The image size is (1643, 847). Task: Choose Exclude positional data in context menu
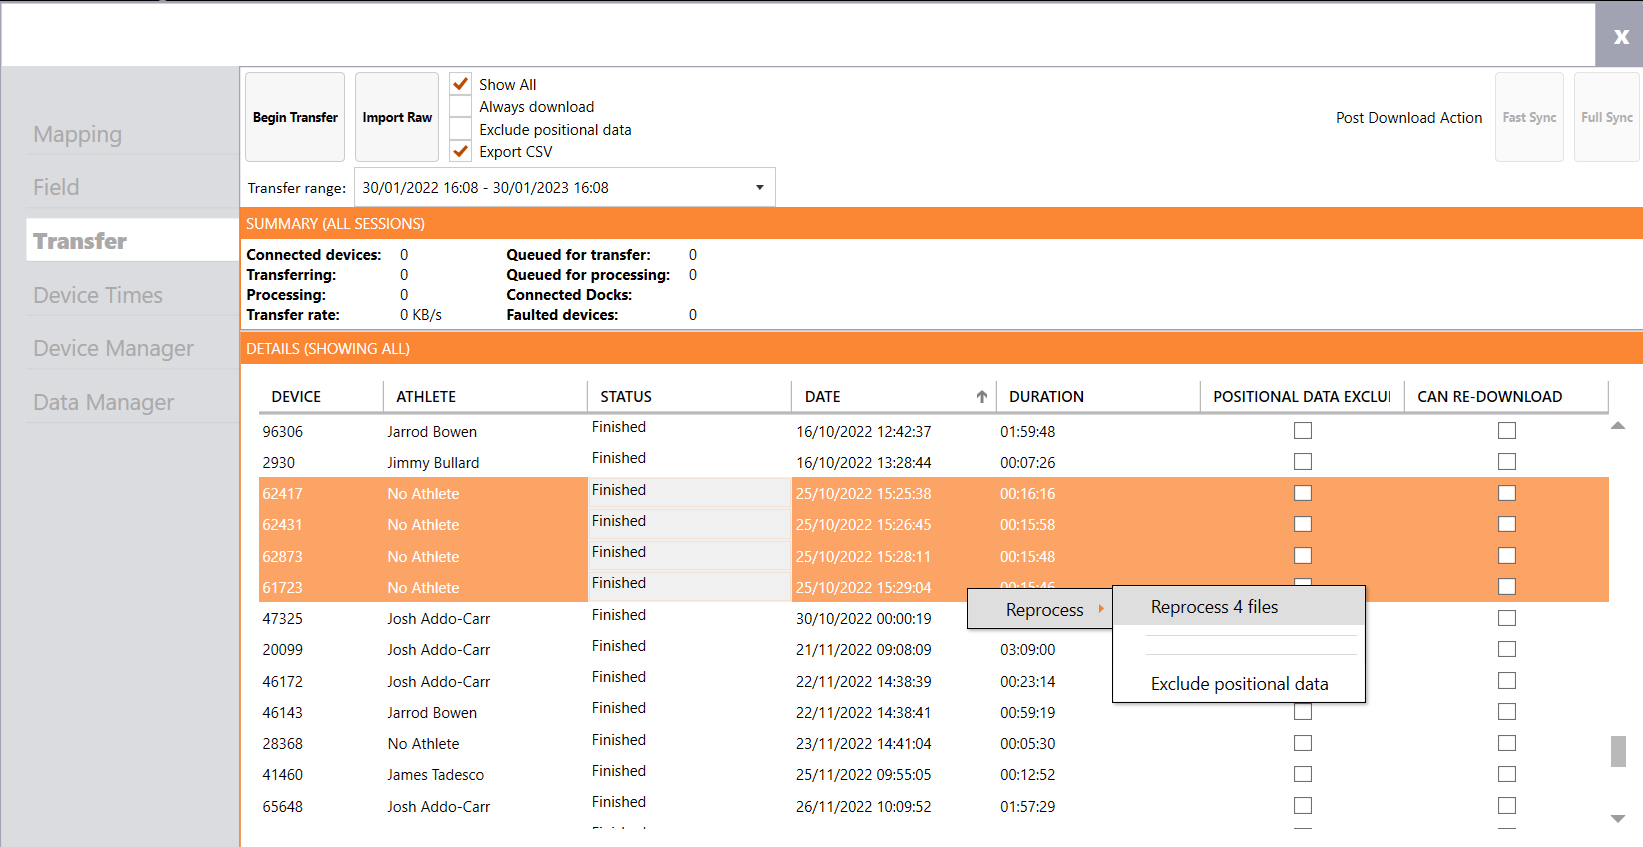click(x=1239, y=684)
